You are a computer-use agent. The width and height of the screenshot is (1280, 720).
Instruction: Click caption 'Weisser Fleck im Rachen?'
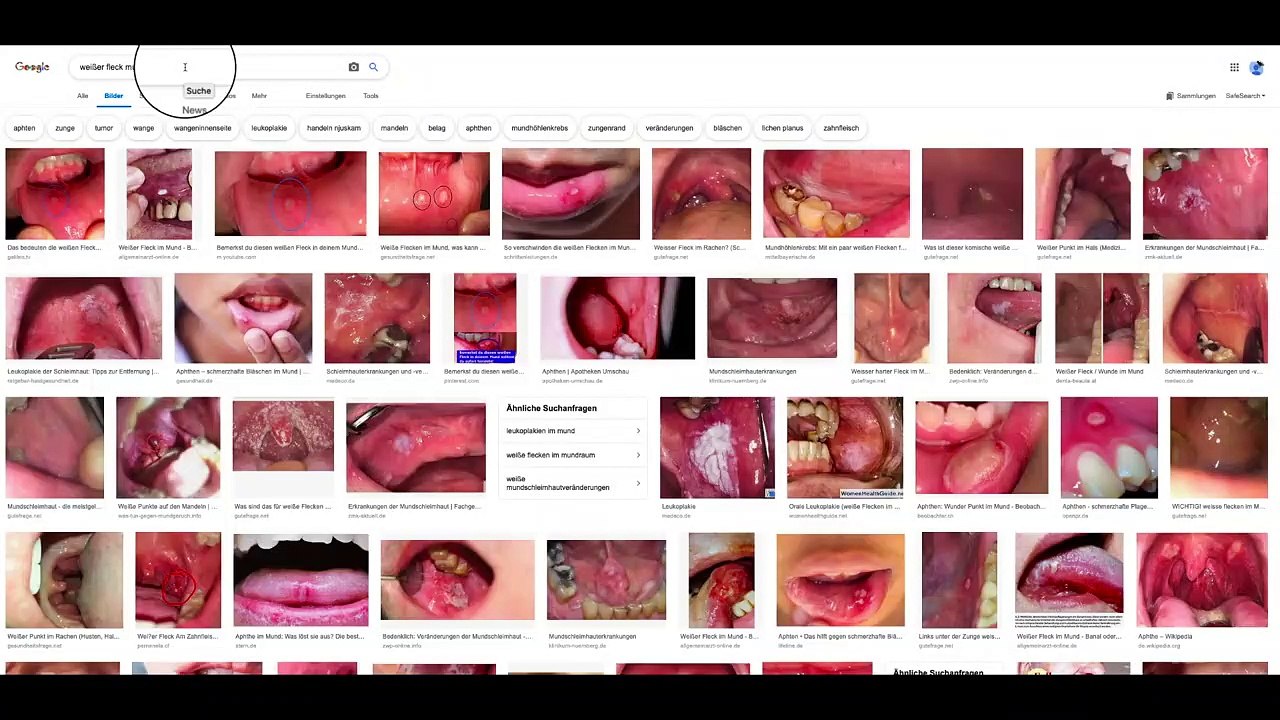pyautogui.click(x=697, y=247)
